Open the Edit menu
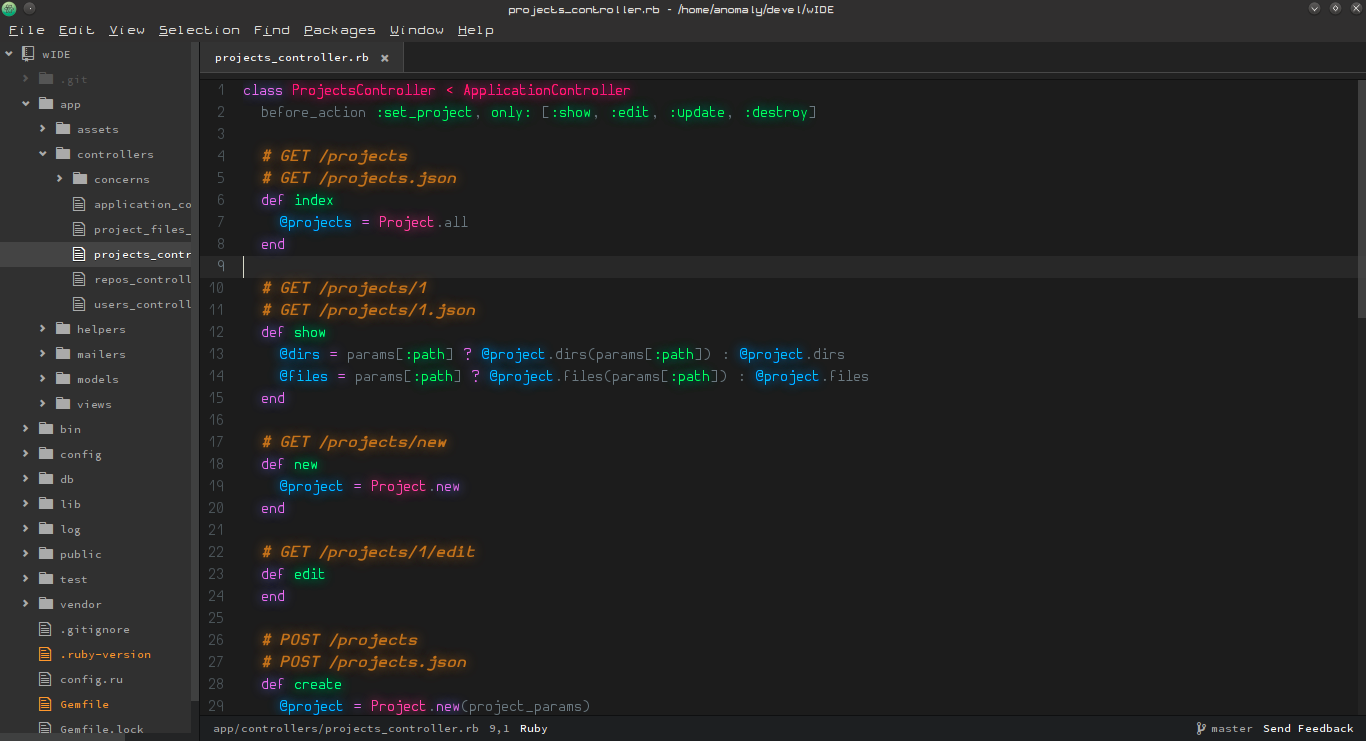 tap(76, 30)
